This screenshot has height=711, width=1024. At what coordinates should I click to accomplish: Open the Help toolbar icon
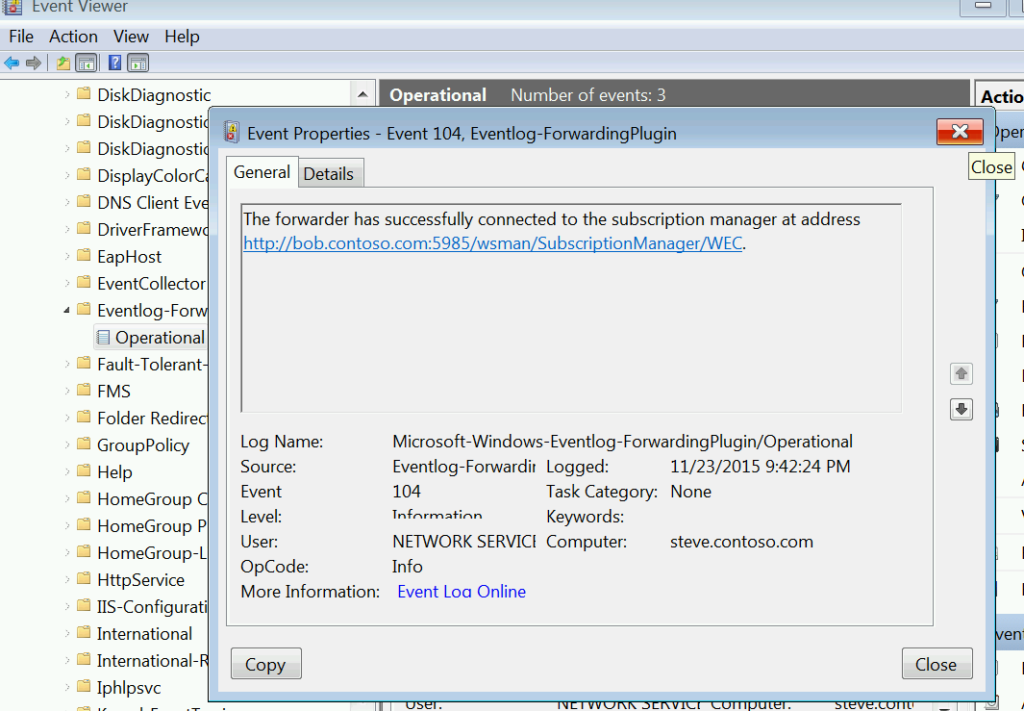click(115, 63)
